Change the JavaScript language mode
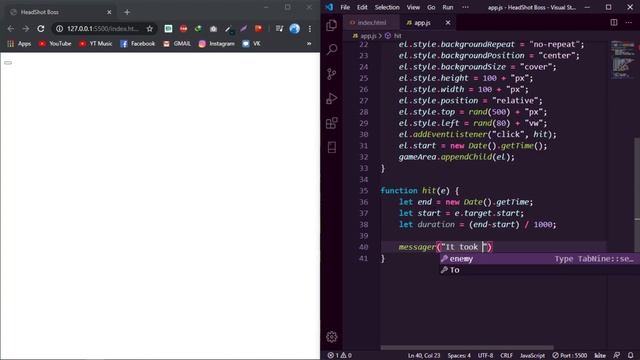 532,356
